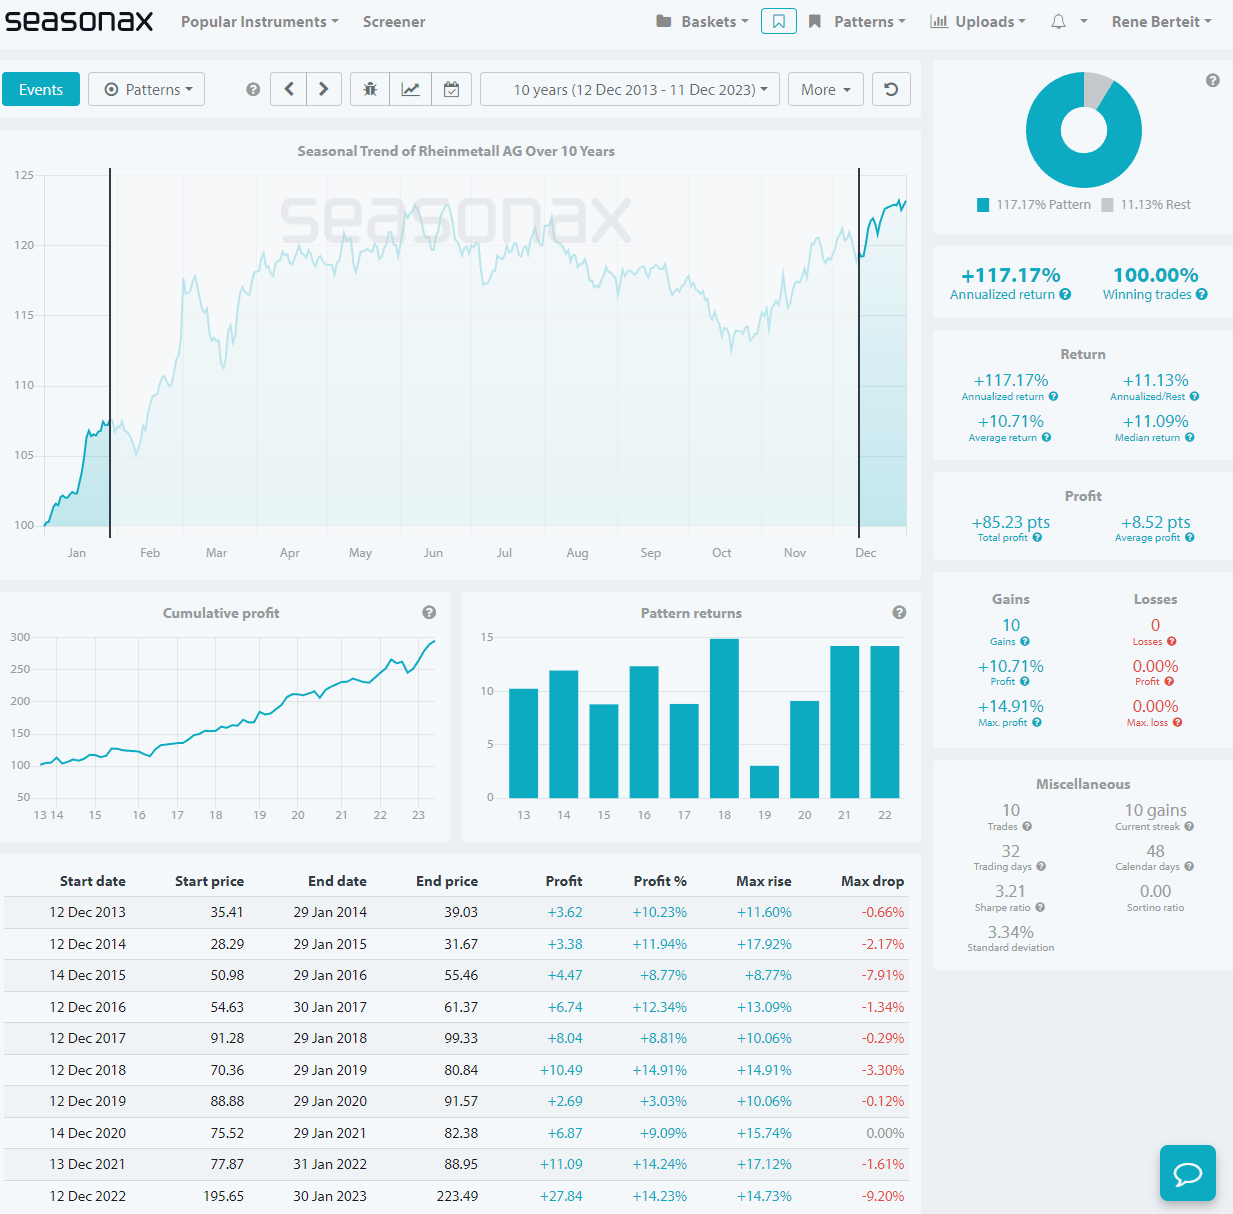
Task: Click the seasonax logo
Action: (x=79, y=21)
